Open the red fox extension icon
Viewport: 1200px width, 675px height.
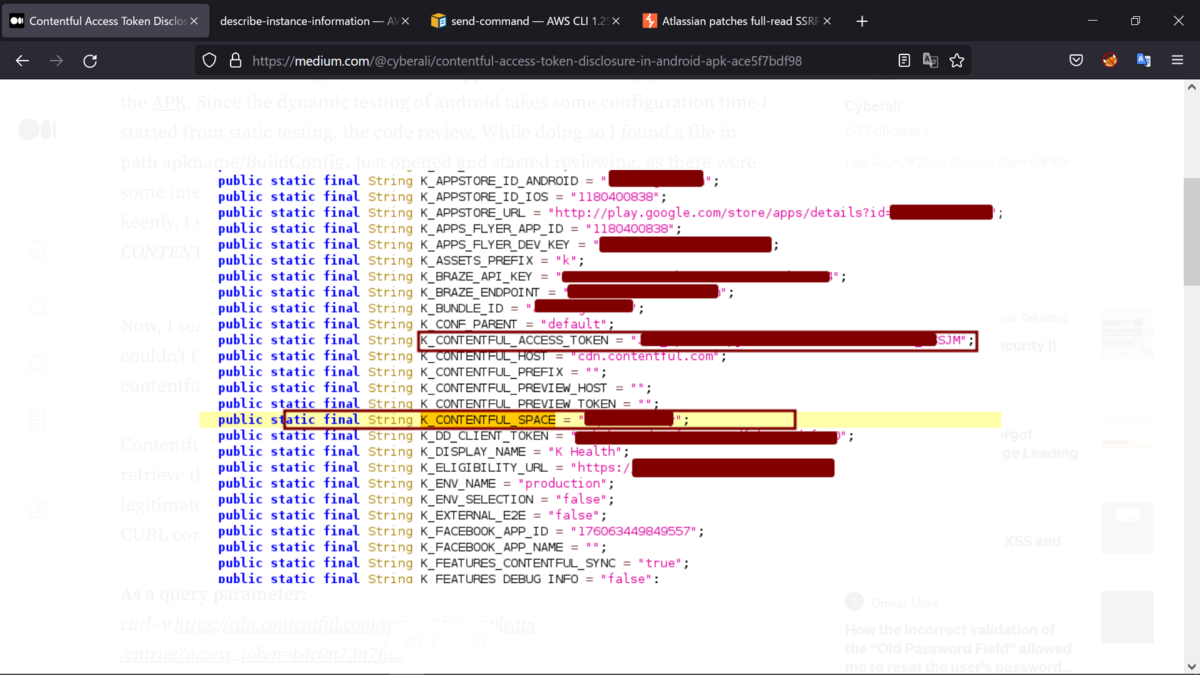pyautogui.click(x=1110, y=60)
